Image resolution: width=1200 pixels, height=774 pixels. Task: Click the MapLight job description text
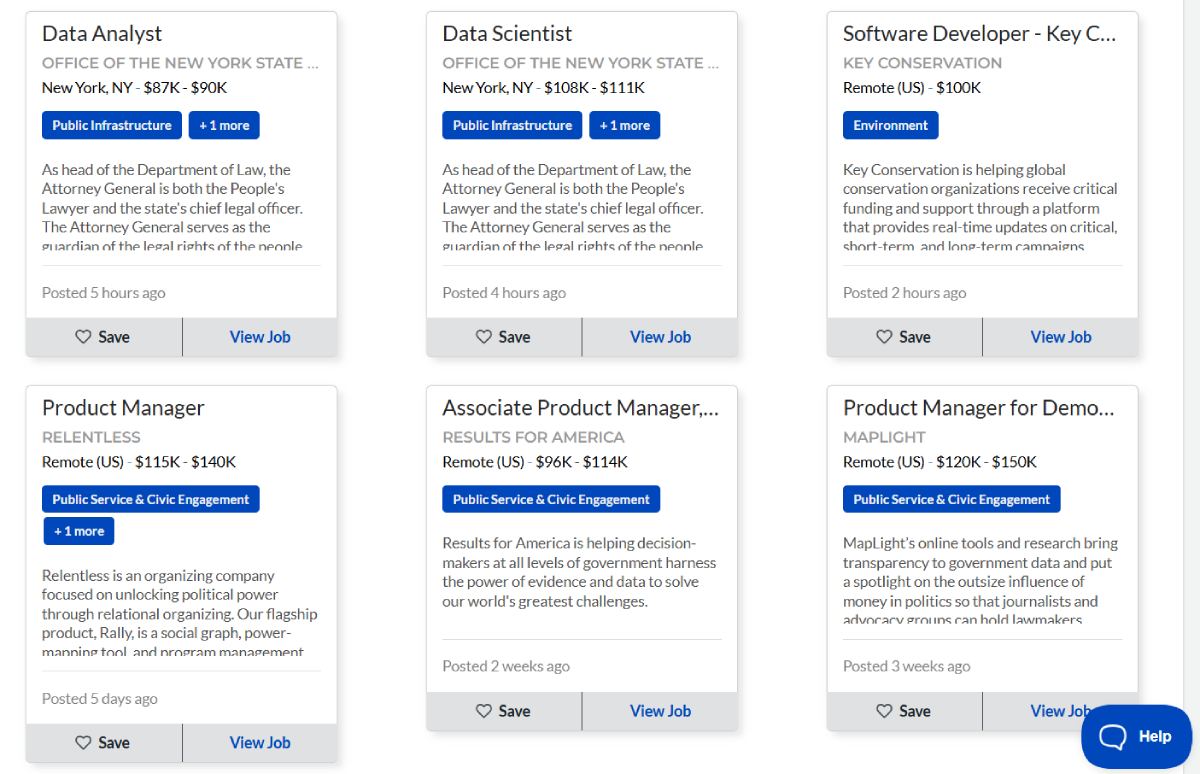pyautogui.click(x=981, y=581)
